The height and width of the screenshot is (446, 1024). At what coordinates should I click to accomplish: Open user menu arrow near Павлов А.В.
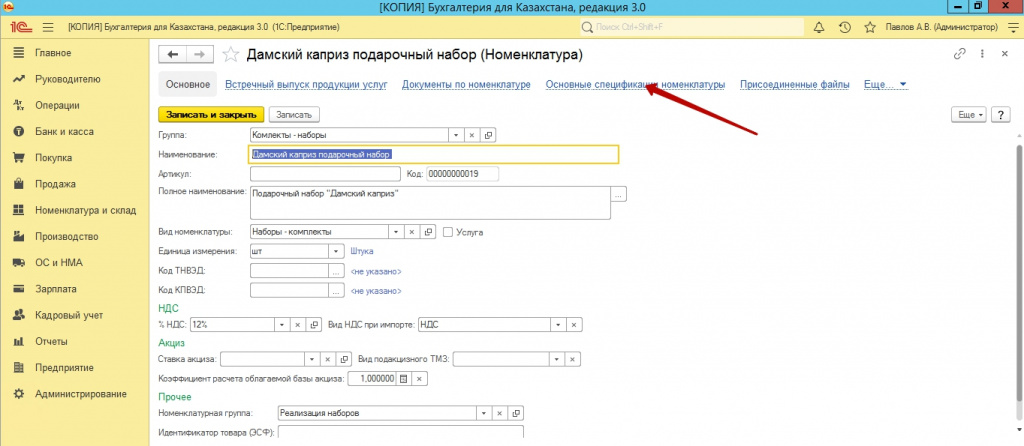[1012, 27]
